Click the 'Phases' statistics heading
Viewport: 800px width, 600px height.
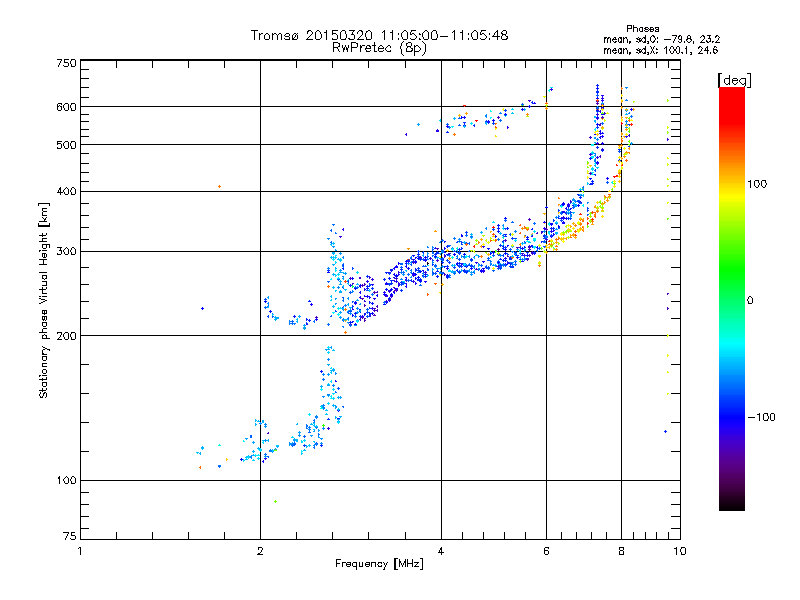coord(642,29)
